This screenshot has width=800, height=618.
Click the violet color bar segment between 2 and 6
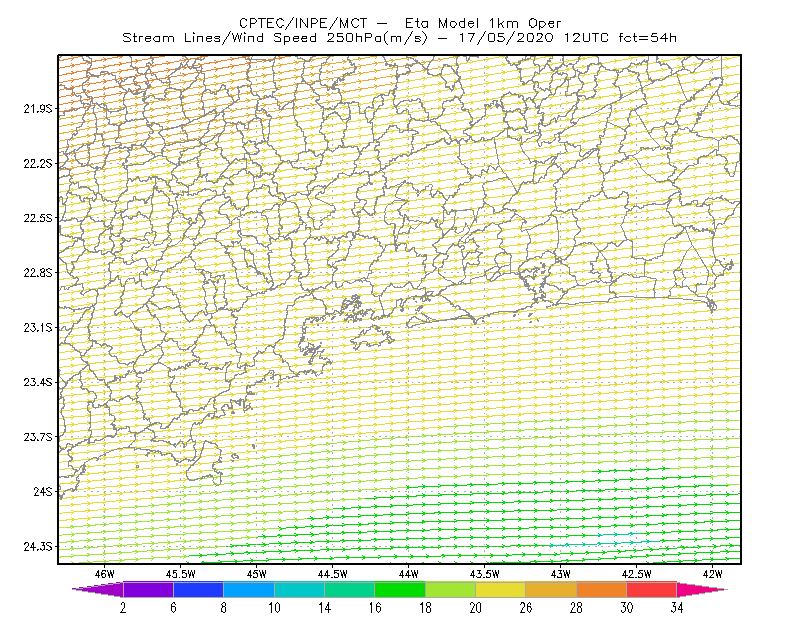coord(148,589)
